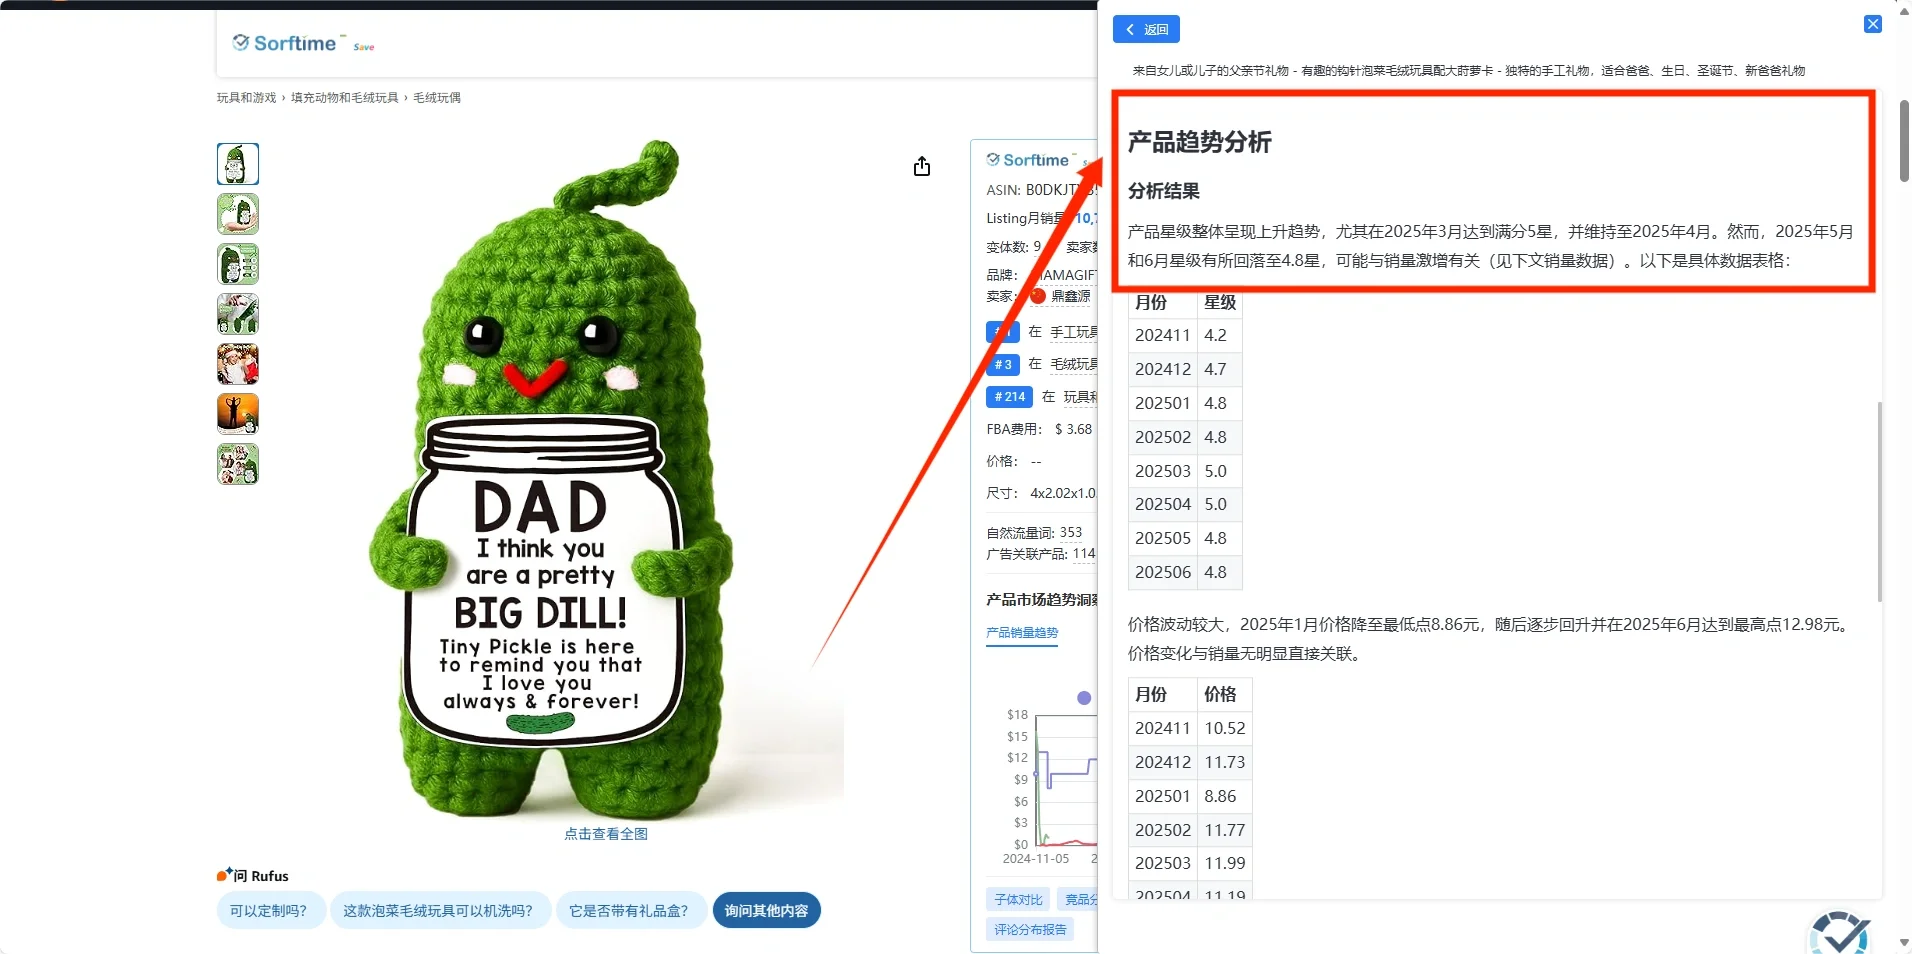Click the page scrollbar down arrow
The image size is (1912, 954).
pos(1904,943)
